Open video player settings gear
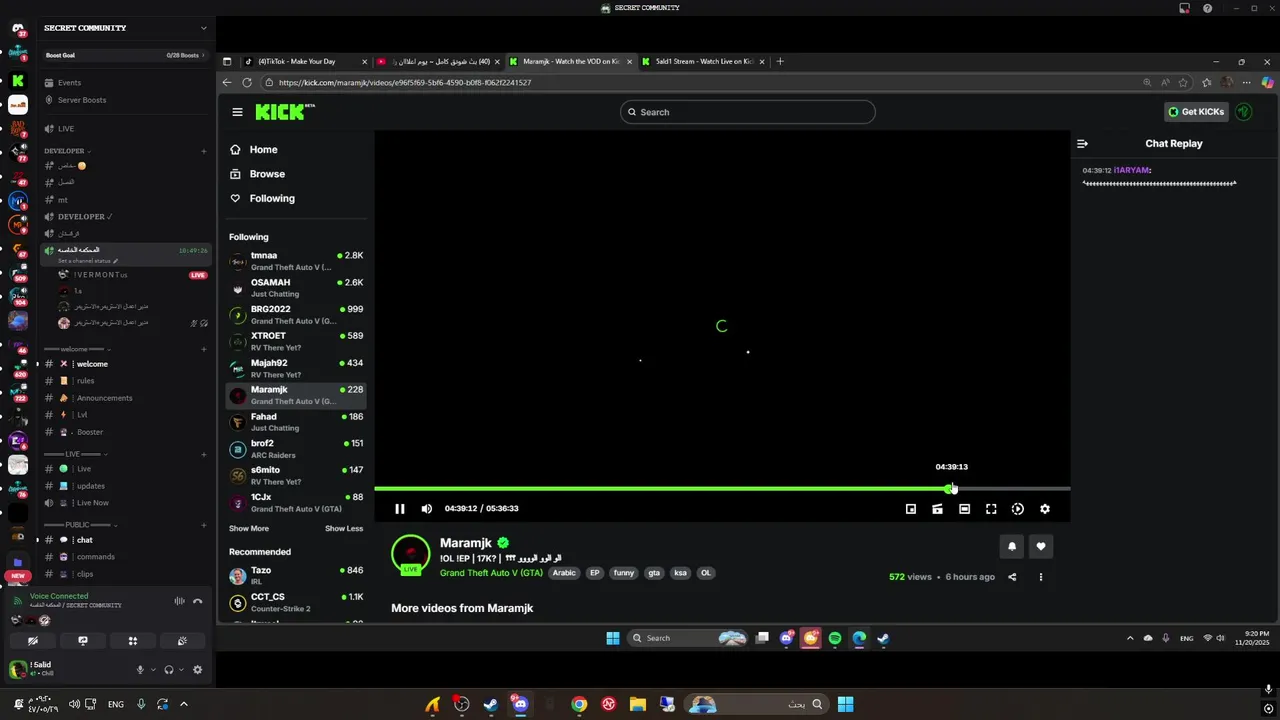This screenshot has height=720, width=1280. pos(1045,509)
